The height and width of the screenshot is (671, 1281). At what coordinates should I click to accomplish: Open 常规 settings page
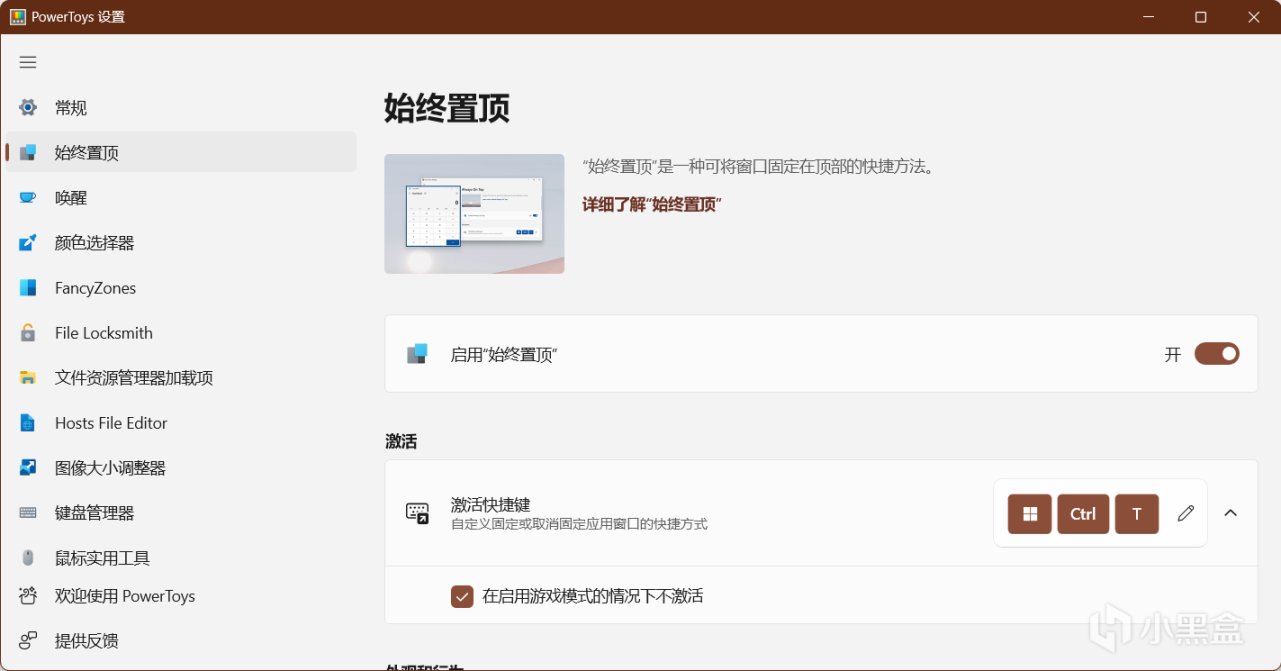(x=181, y=108)
